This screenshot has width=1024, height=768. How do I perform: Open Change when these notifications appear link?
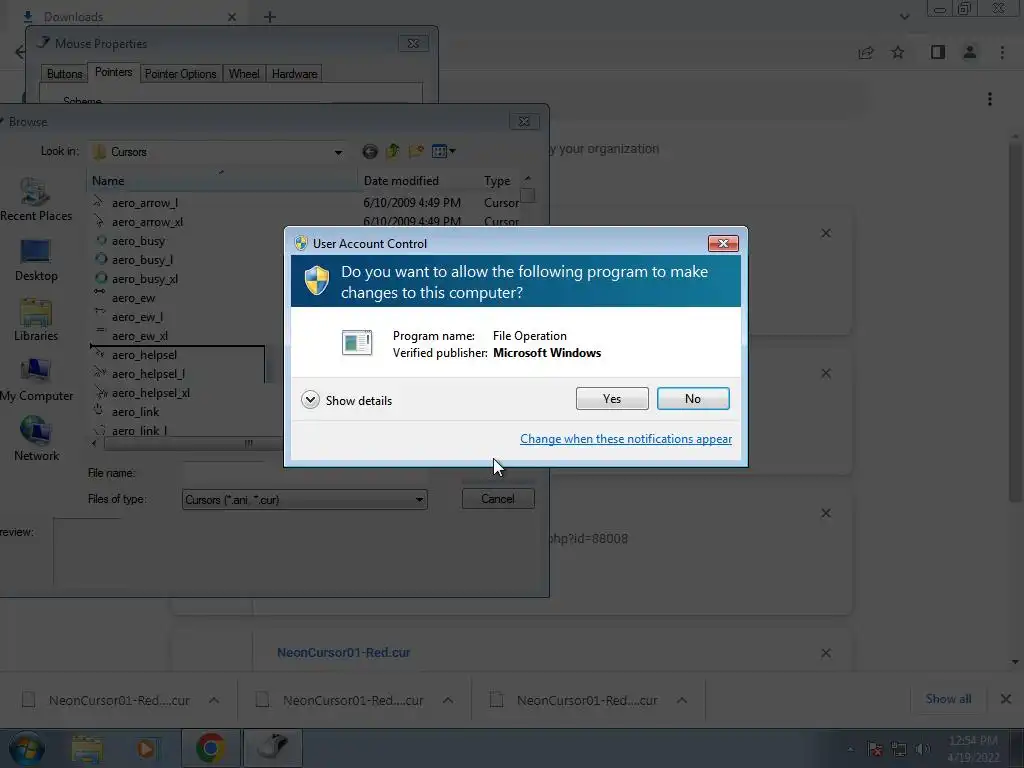click(626, 439)
